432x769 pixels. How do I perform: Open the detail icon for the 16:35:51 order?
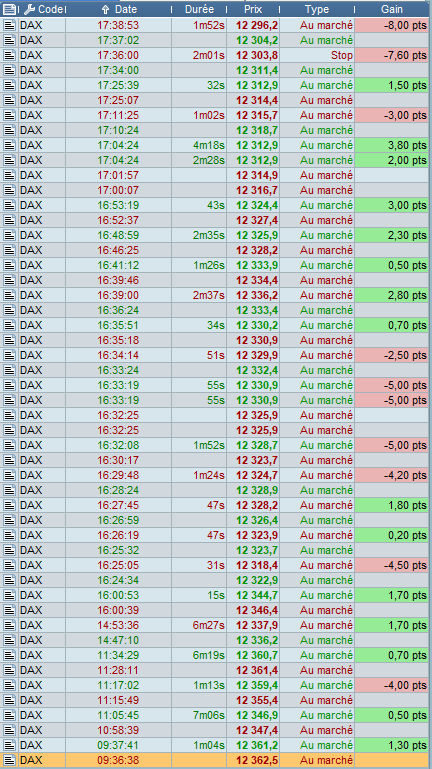click(9, 325)
